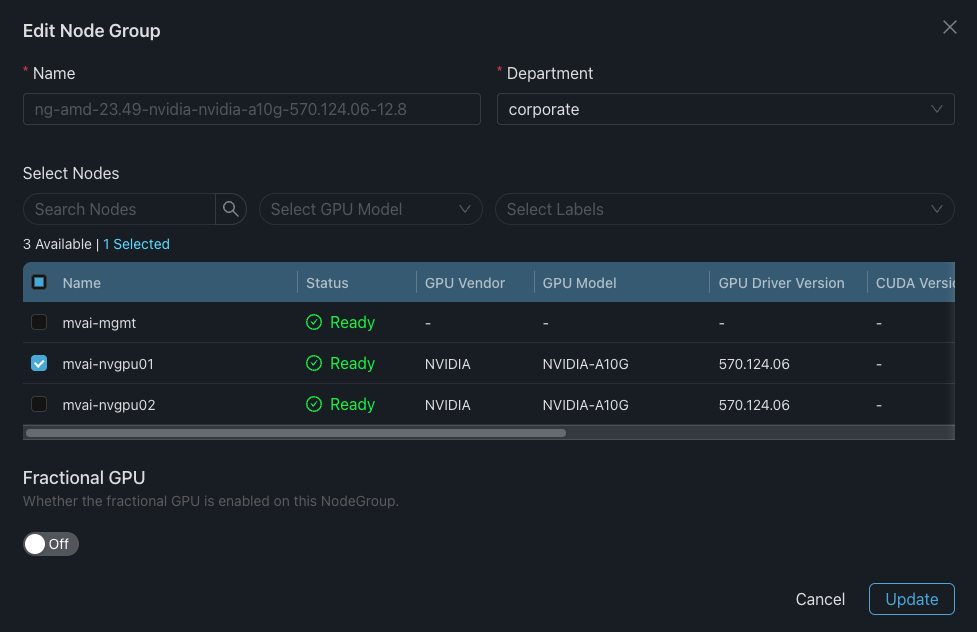Screen dimensions: 977x632
Task: Expand the Select GPU Model dropdown
Action: pos(370,209)
